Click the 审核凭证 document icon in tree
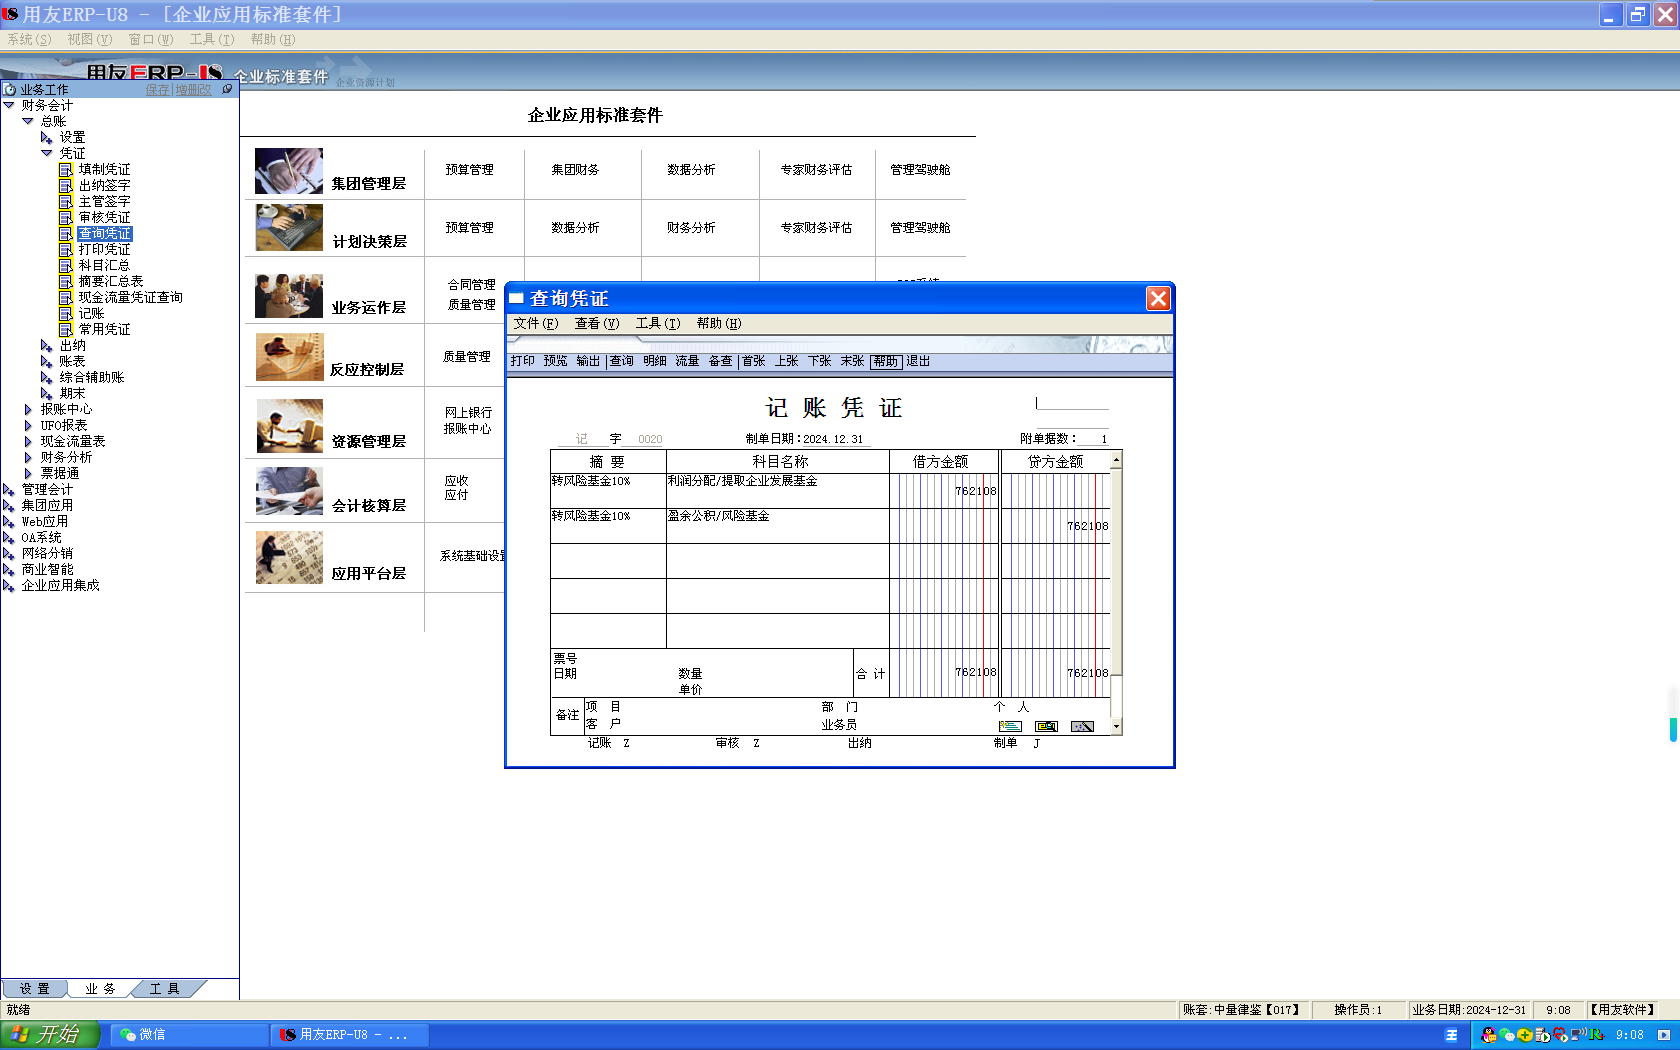The width and height of the screenshot is (1680, 1050). pyautogui.click(x=66, y=218)
